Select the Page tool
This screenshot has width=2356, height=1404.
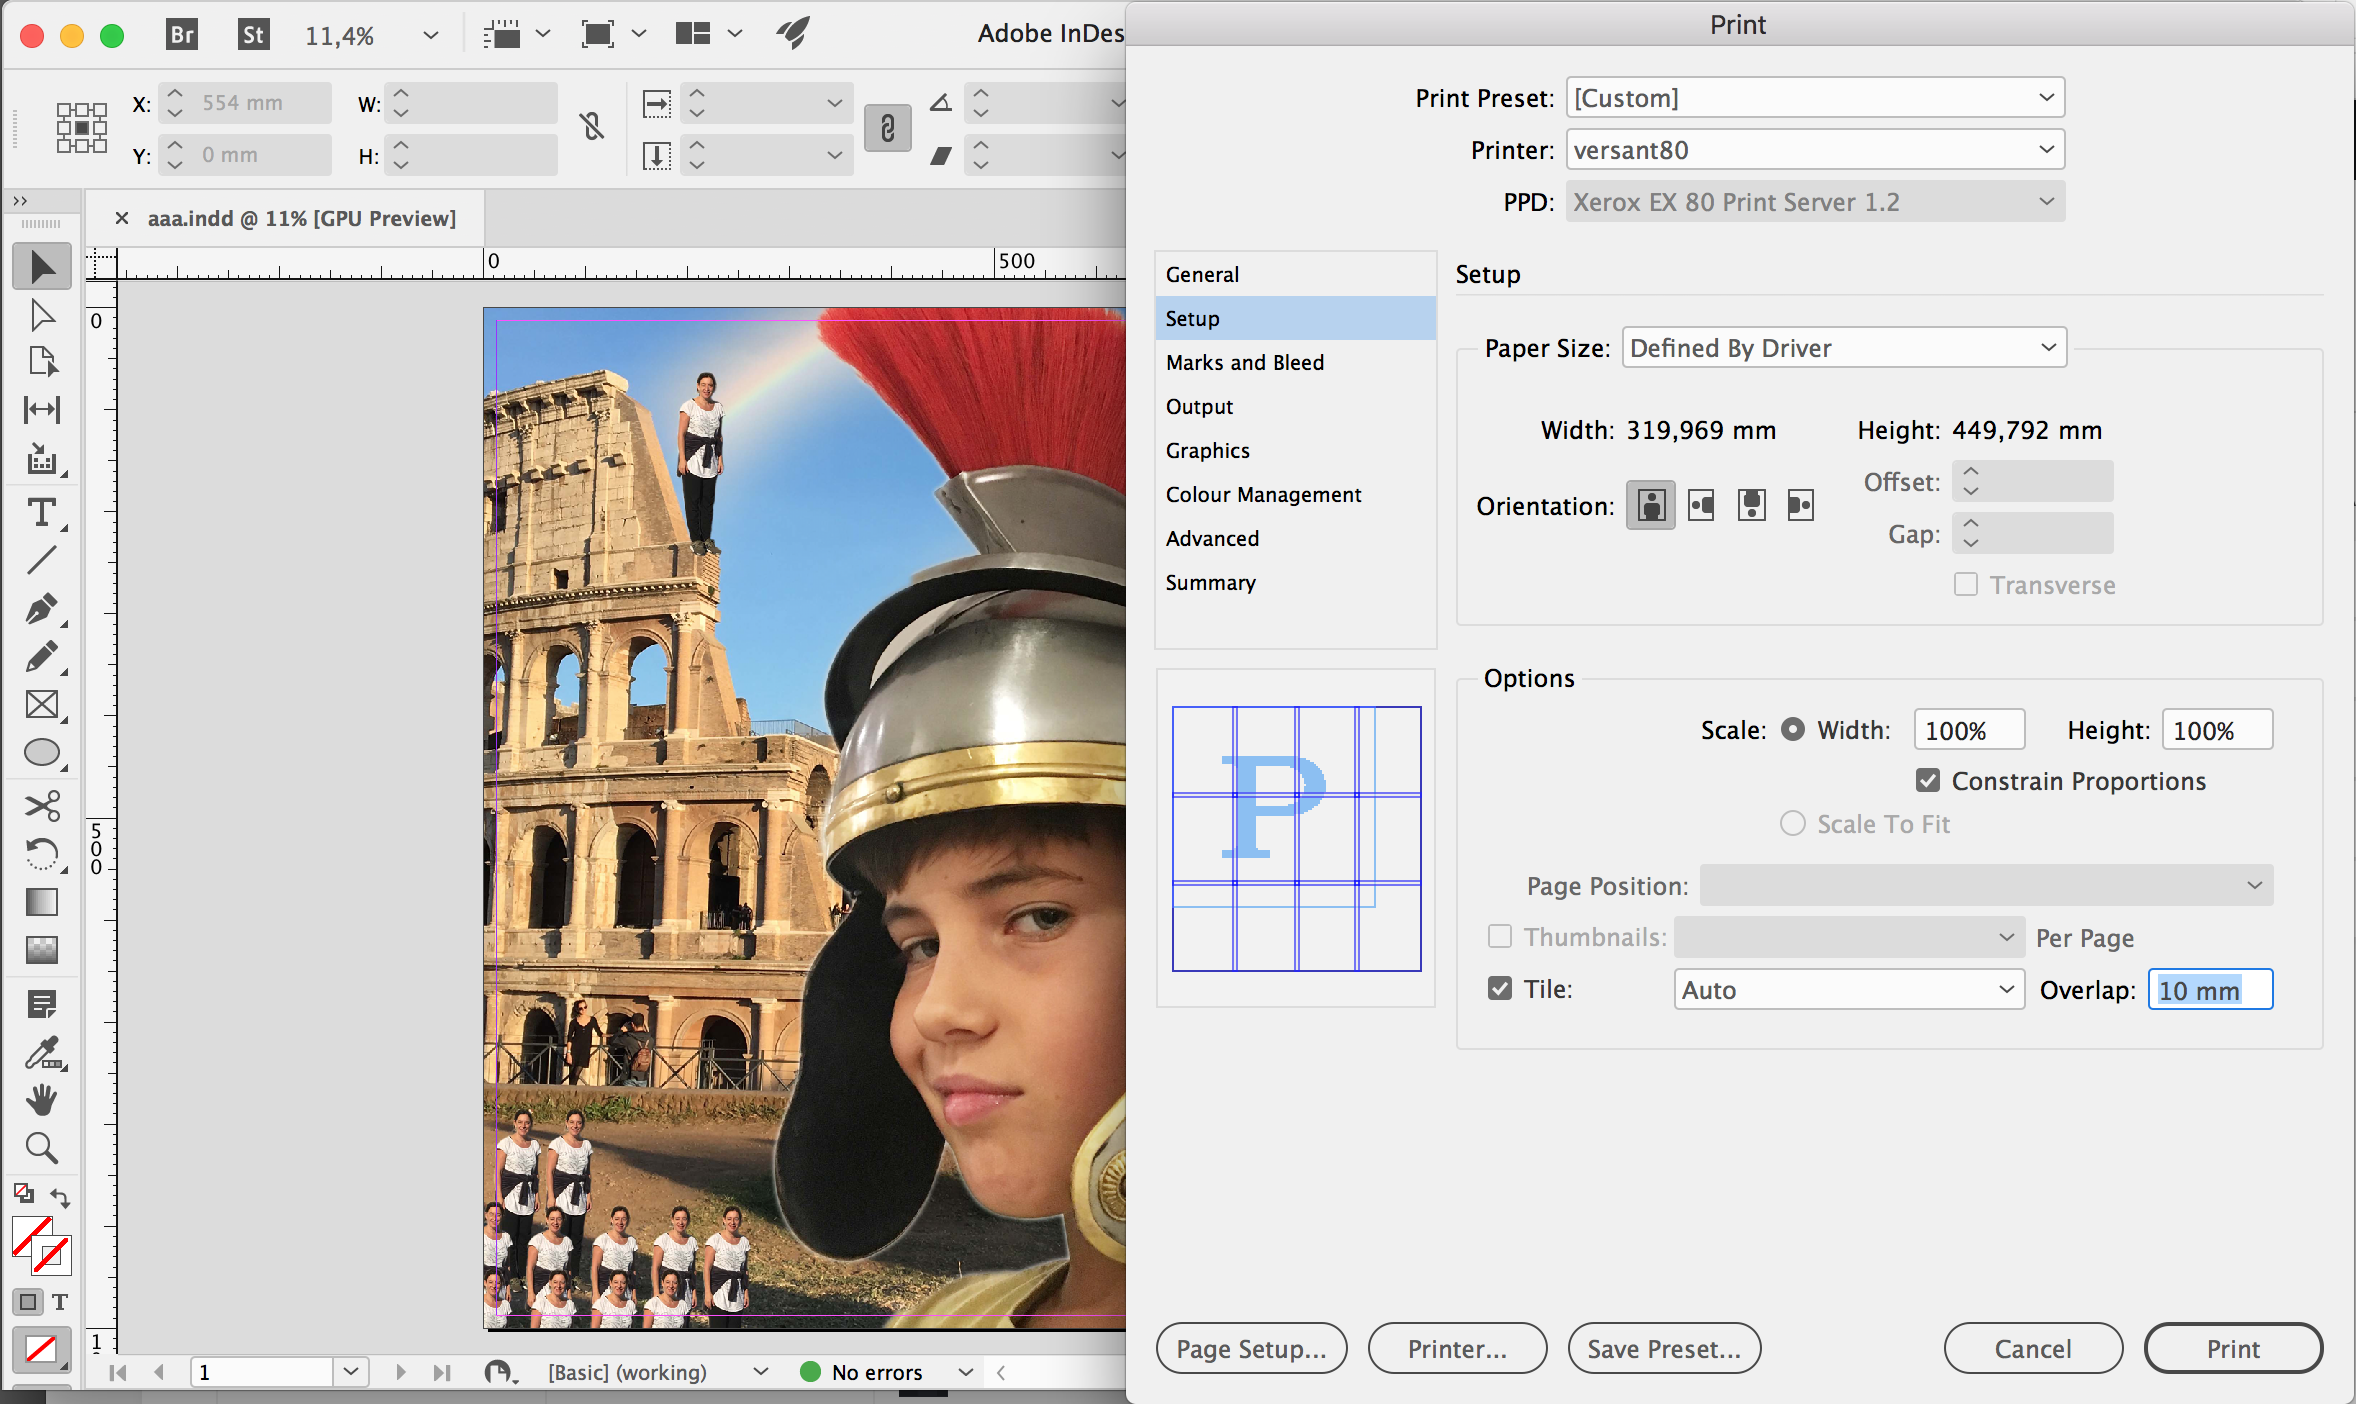[x=41, y=362]
